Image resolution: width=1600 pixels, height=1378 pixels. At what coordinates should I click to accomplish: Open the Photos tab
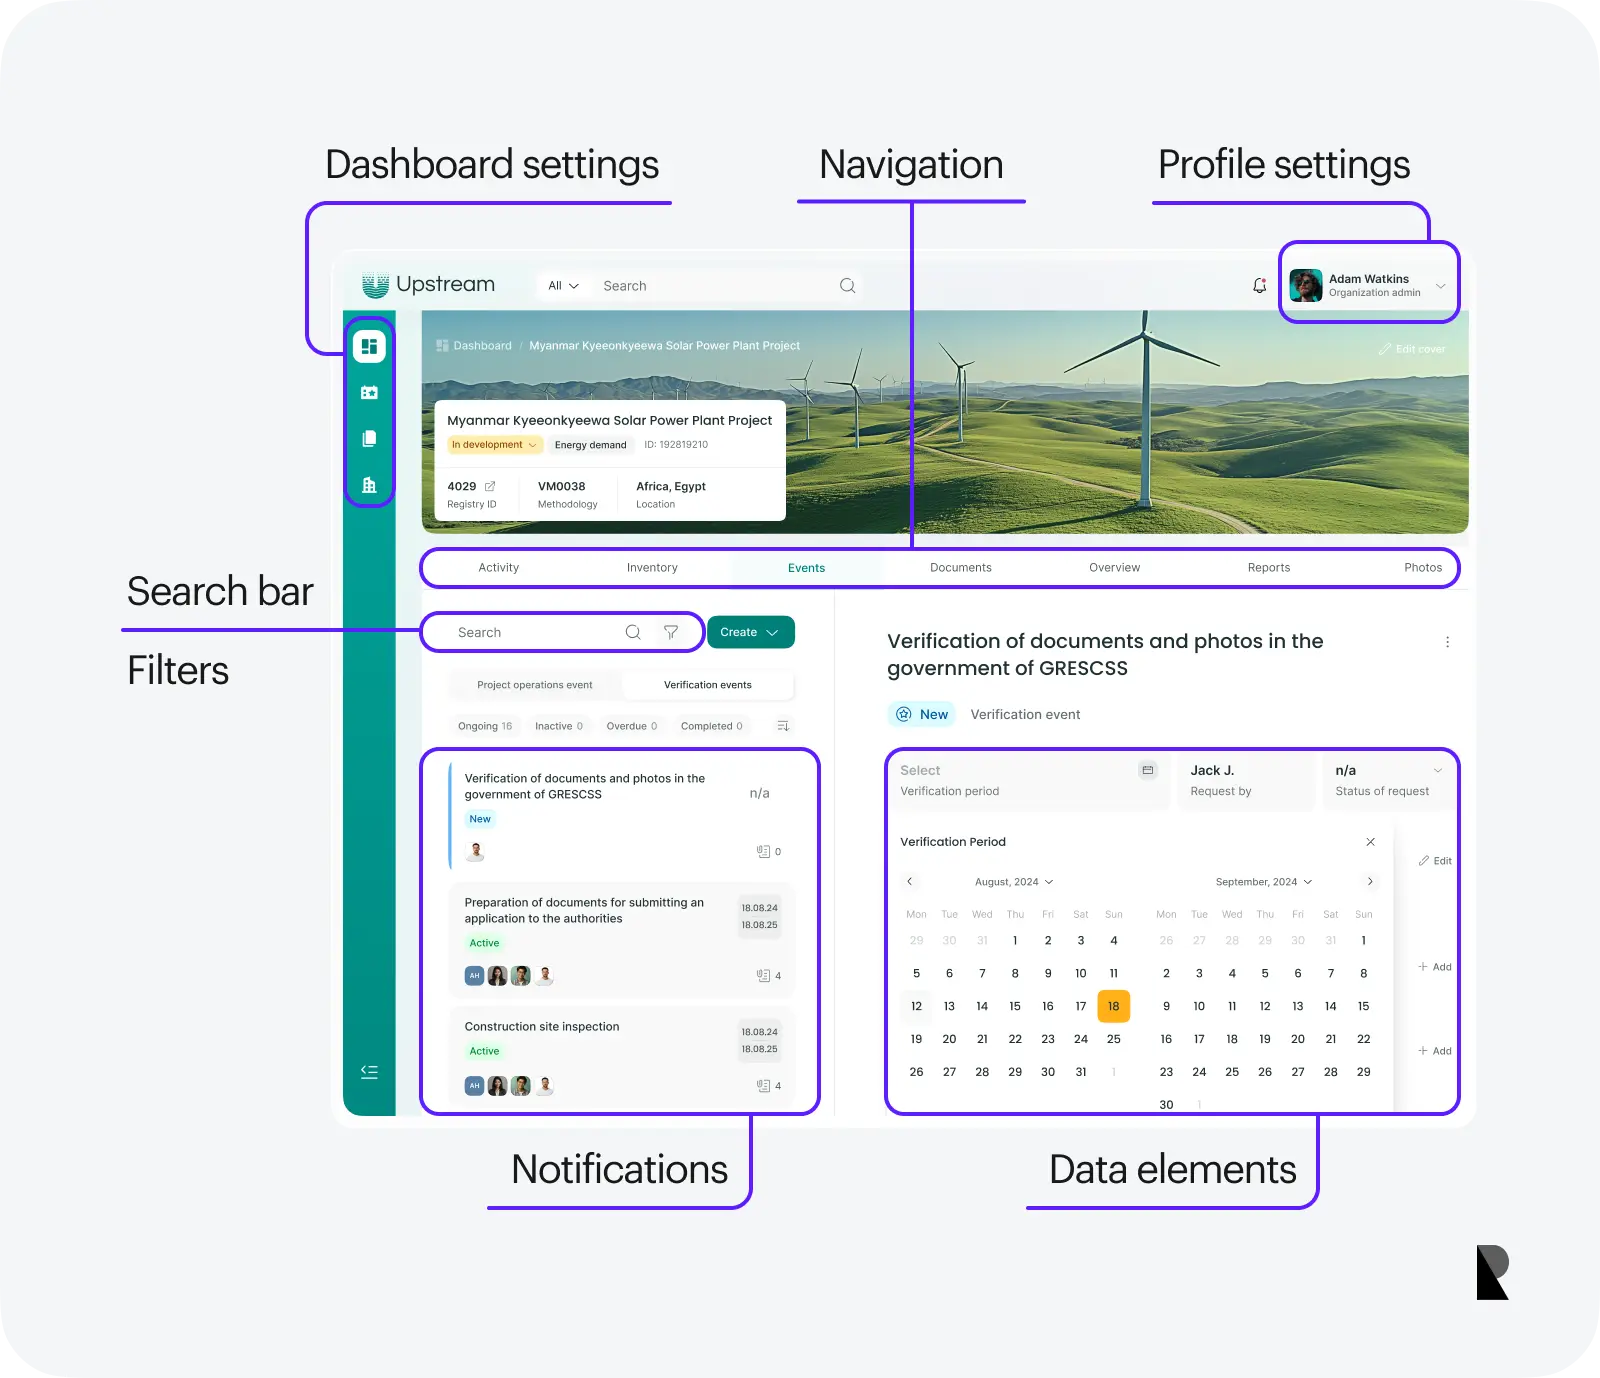[1423, 568]
